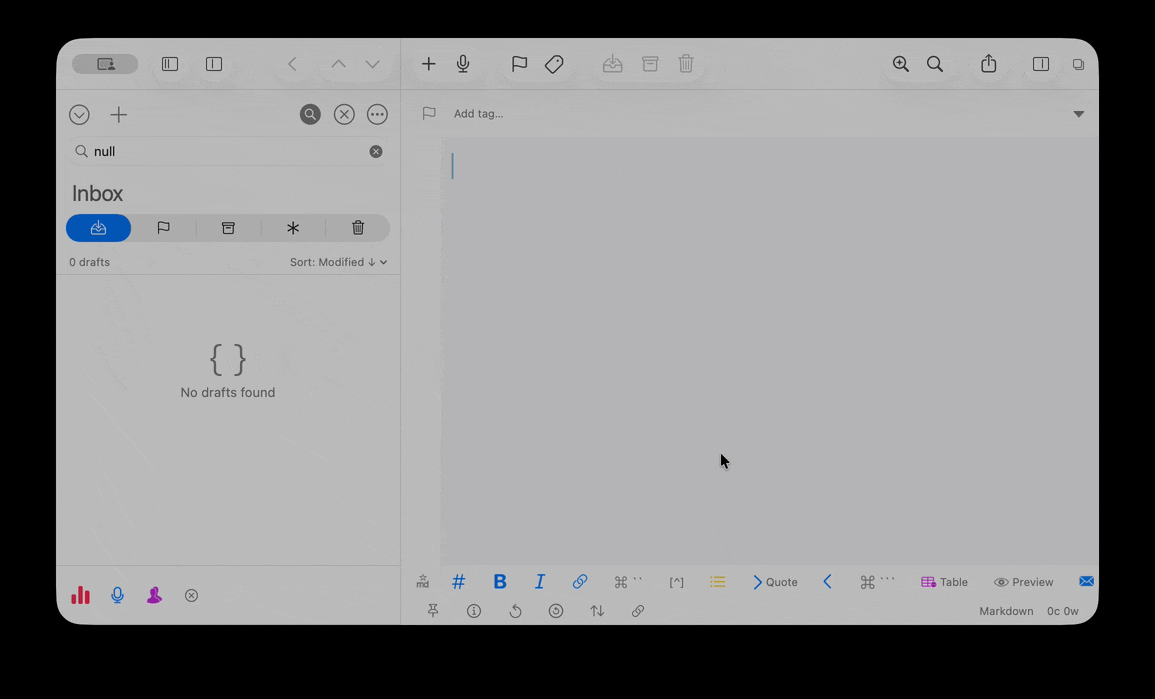Click the flag icon in the top toolbar
This screenshot has height=699, width=1155.
[519, 64]
